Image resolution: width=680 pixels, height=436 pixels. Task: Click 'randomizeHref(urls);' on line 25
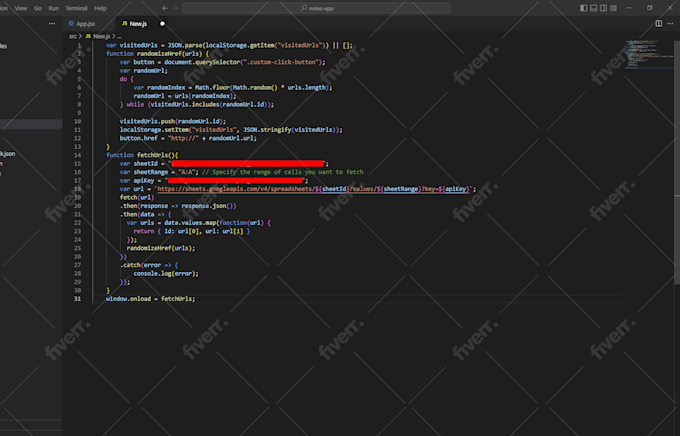(161, 248)
